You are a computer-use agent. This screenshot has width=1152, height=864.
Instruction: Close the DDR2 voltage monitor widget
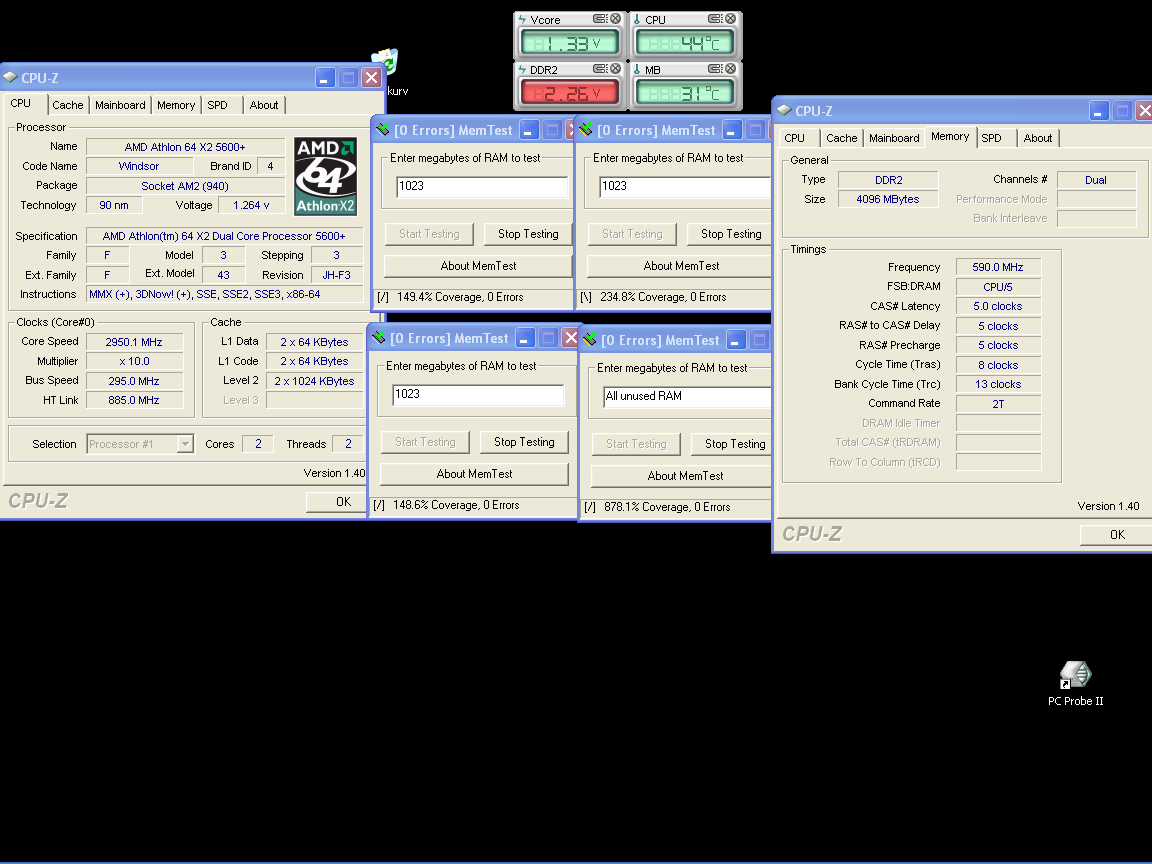pos(616,69)
